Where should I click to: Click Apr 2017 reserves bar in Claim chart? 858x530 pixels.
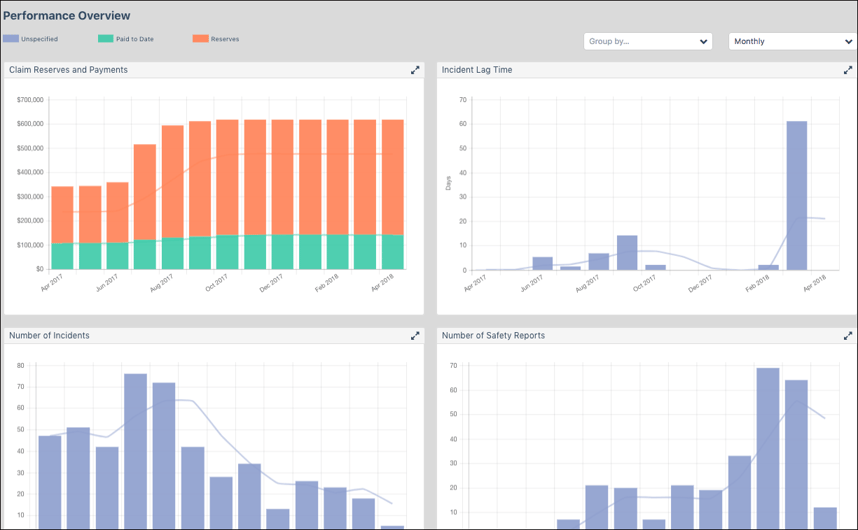[62, 215]
